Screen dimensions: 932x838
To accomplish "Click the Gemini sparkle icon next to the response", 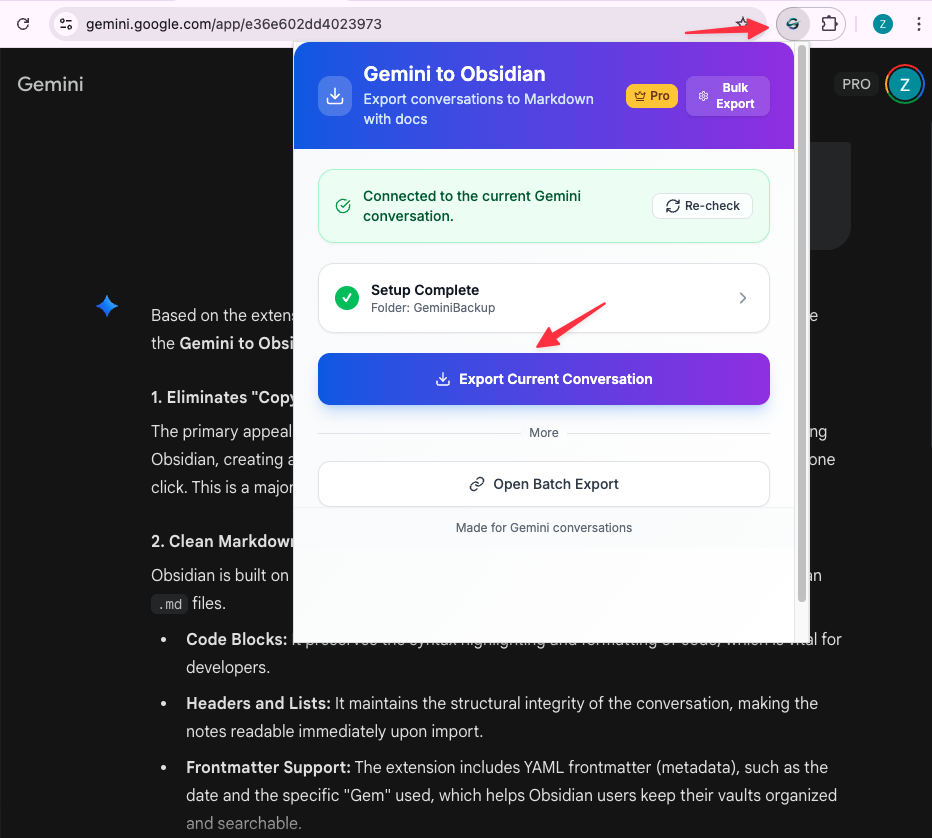I will tap(107, 306).
